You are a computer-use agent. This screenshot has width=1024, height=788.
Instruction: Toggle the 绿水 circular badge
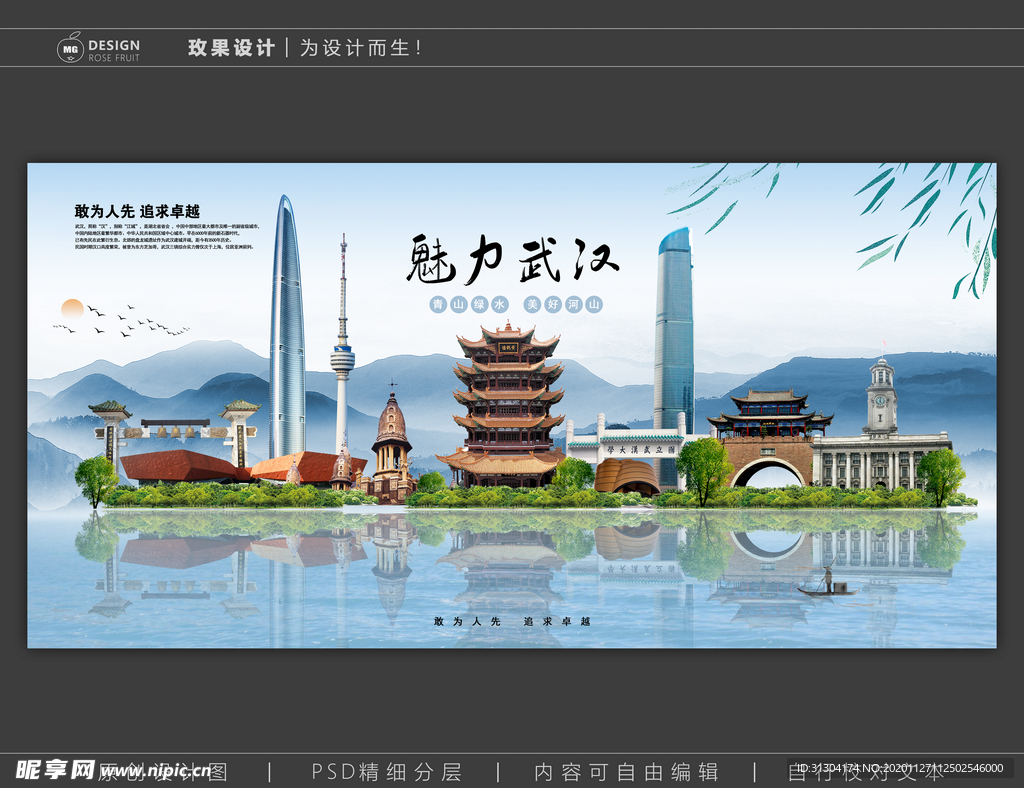coord(477,305)
